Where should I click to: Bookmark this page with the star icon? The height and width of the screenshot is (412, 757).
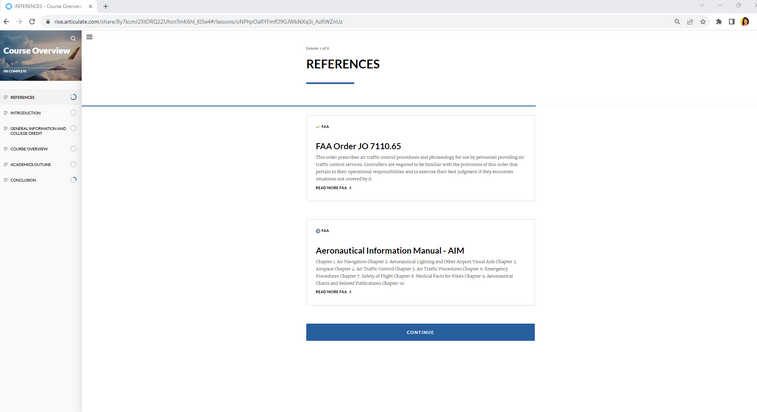tap(703, 21)
